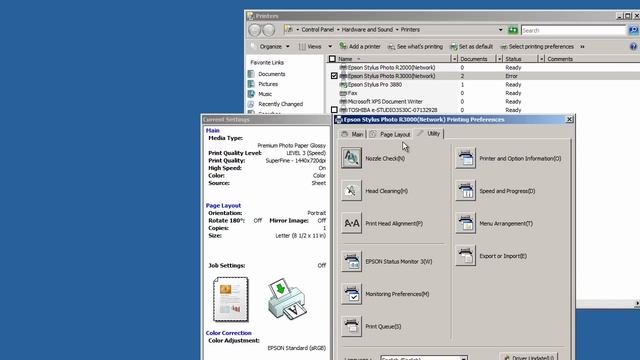Click the Color Correction heading in Current Settings
Image resolution: width=640 pixels, height=360 pixels.
click(229, 333)
